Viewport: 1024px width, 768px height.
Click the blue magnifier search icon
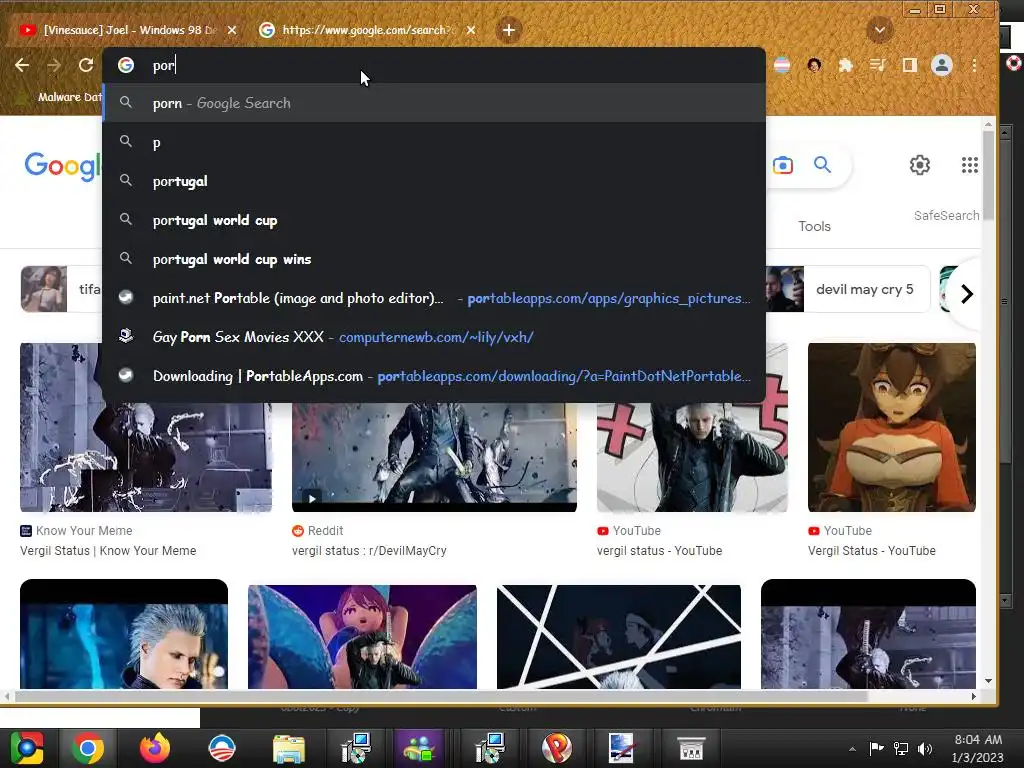[822, 165]
